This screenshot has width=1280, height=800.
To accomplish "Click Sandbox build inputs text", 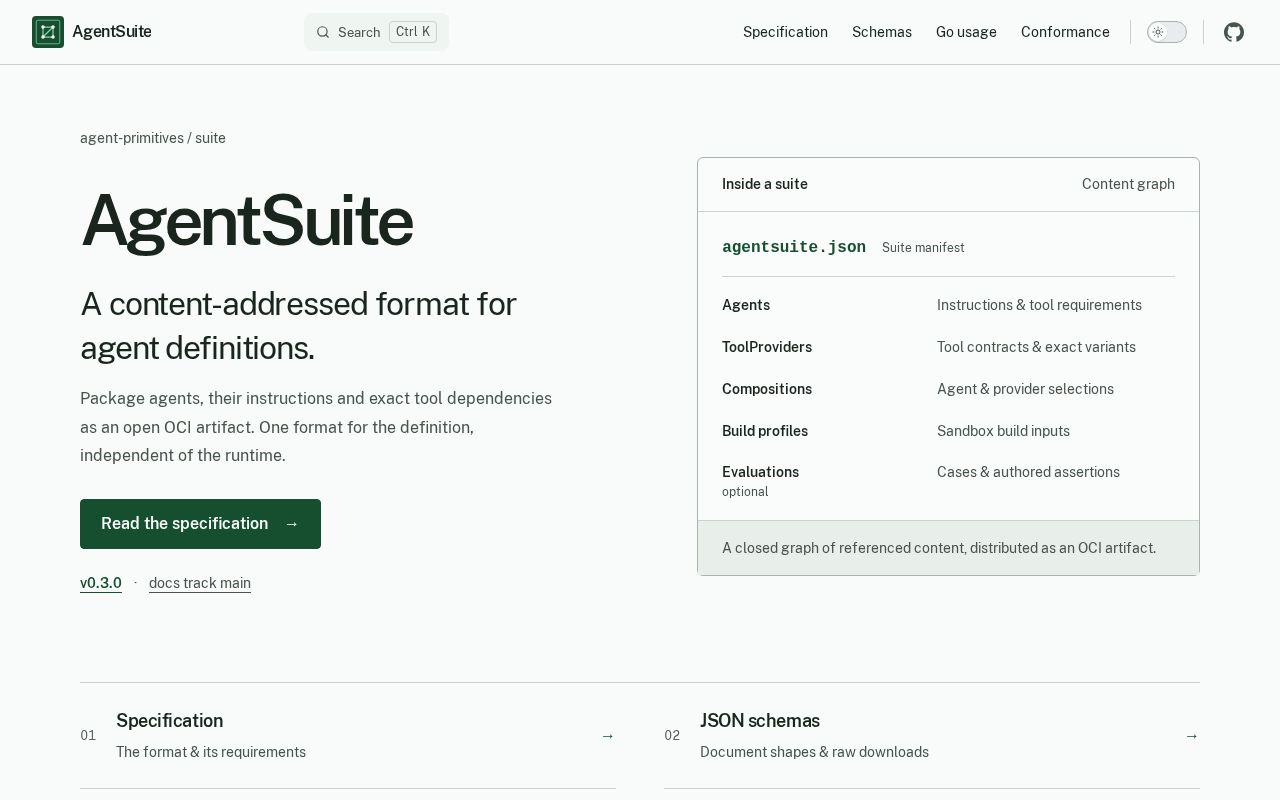I will click(x=1003, y=431).
